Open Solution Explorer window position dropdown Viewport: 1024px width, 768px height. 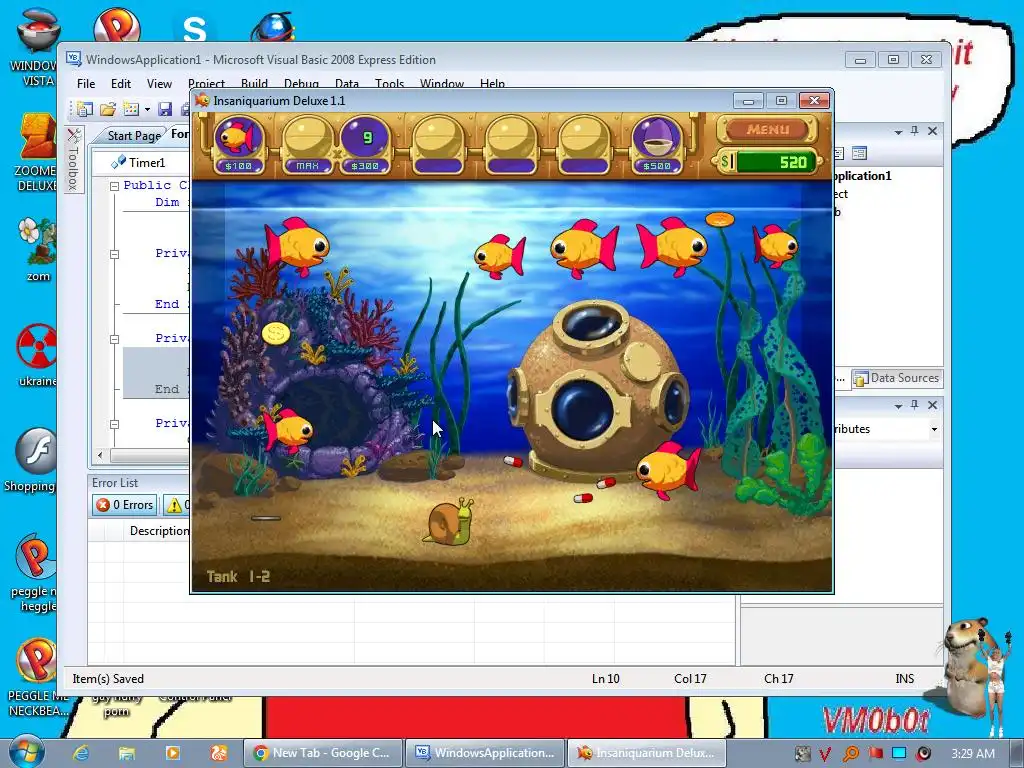899,132
